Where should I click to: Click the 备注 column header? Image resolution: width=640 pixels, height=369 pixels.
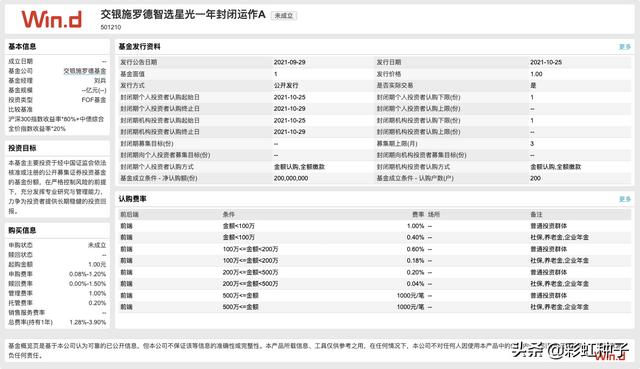coord(536,214)
